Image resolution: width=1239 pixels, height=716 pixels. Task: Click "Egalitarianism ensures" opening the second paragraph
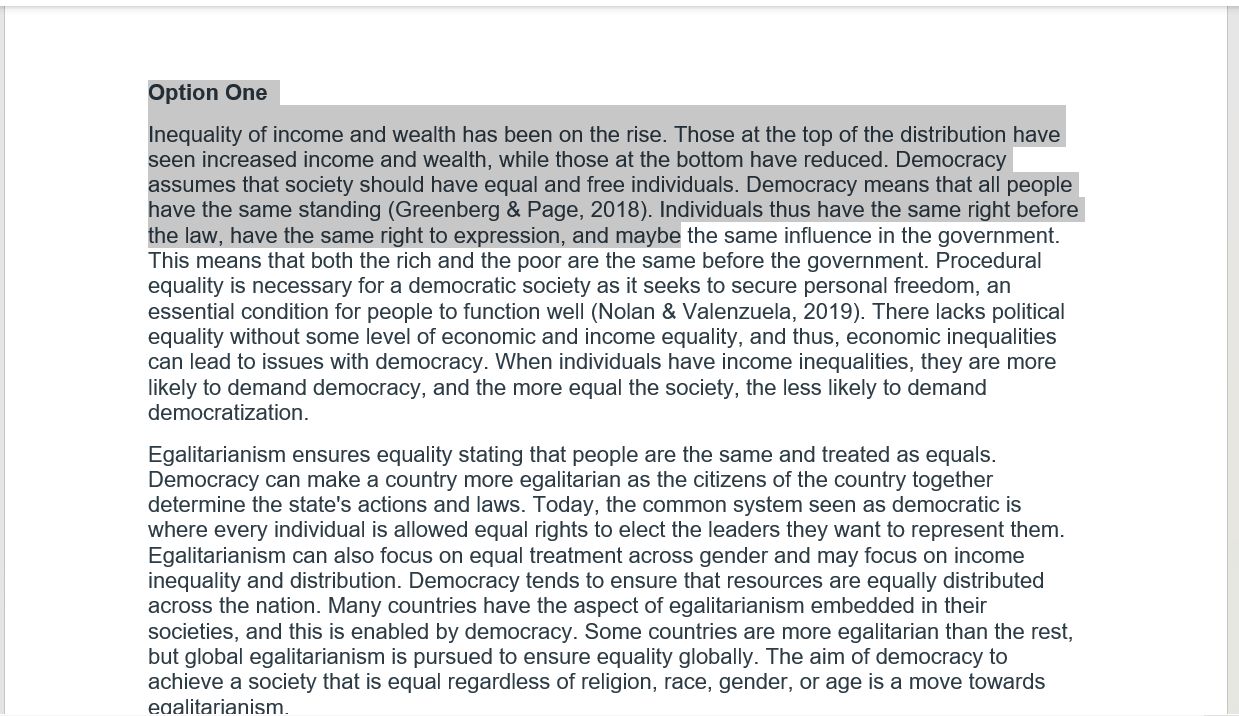(258, 455)
